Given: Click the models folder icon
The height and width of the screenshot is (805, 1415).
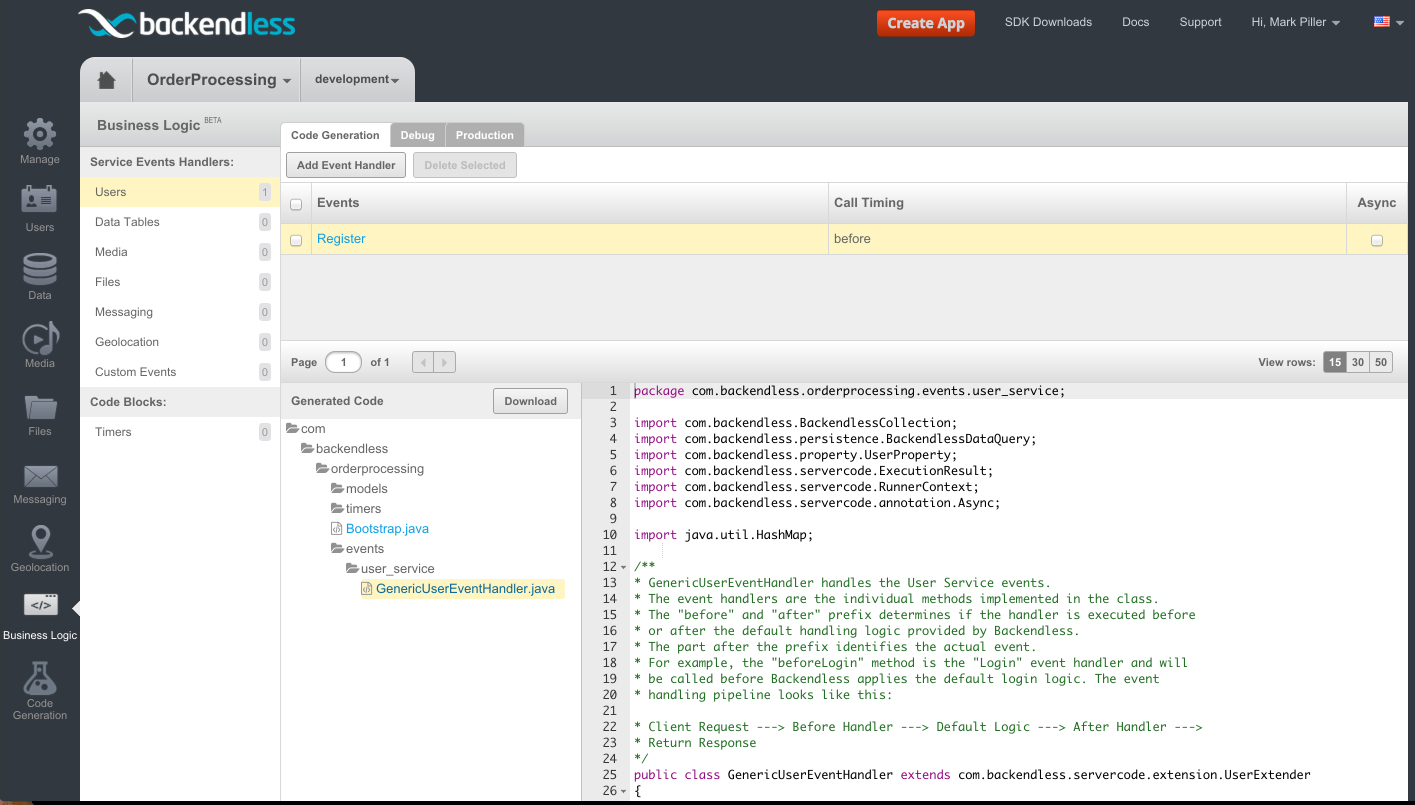Looking at the screenshot, I should (x=337, y=489).
